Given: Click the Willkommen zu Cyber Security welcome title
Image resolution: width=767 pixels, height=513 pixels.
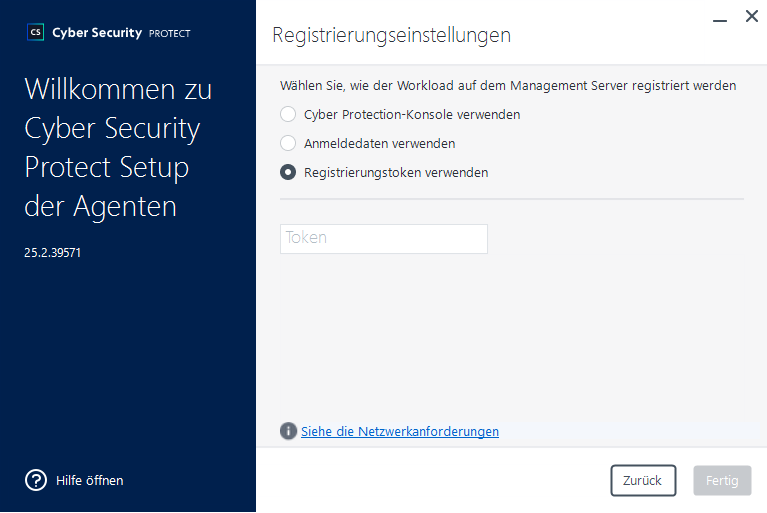Looking at the screenshot, I should [x=118, y=147].
